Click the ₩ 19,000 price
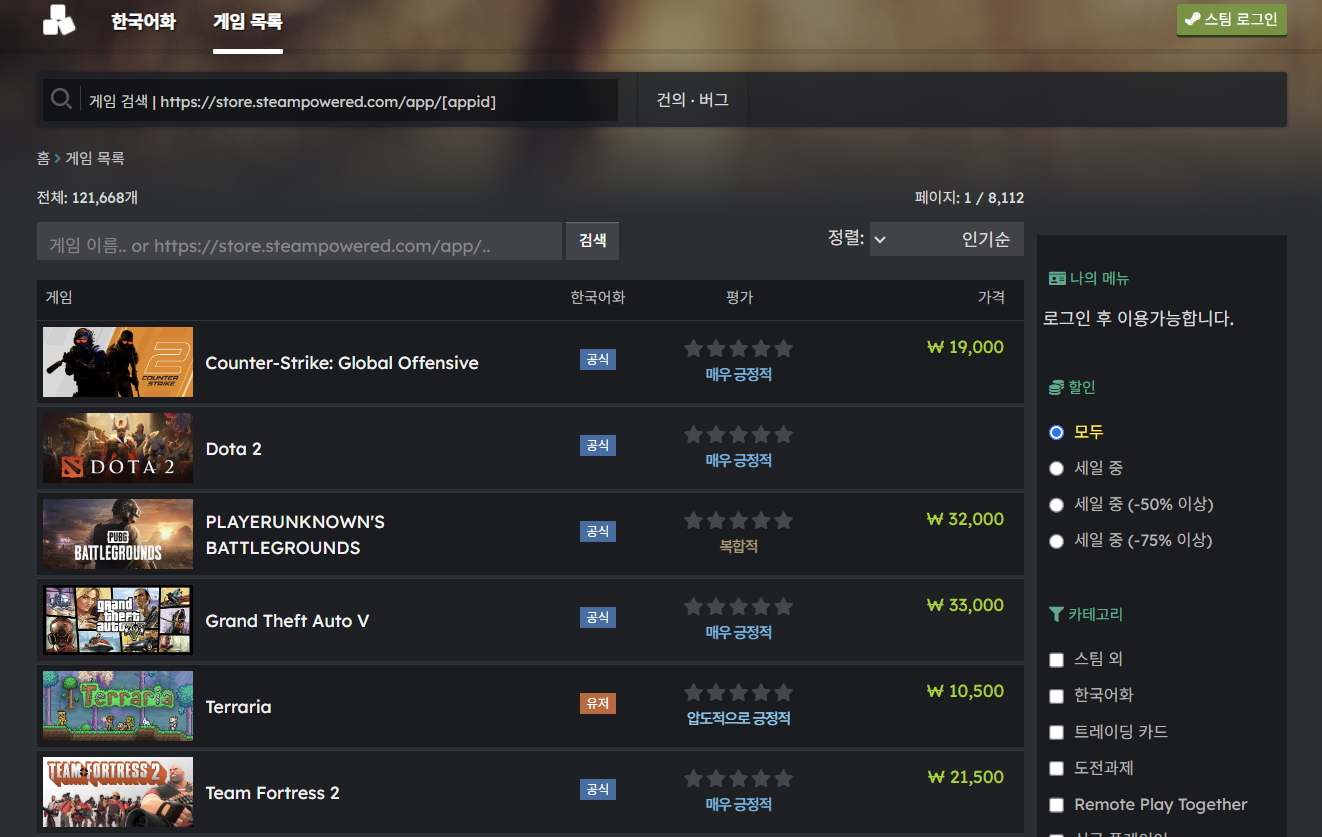Image resolution: width=1322 pixels, height=837 pixels. 965,347
